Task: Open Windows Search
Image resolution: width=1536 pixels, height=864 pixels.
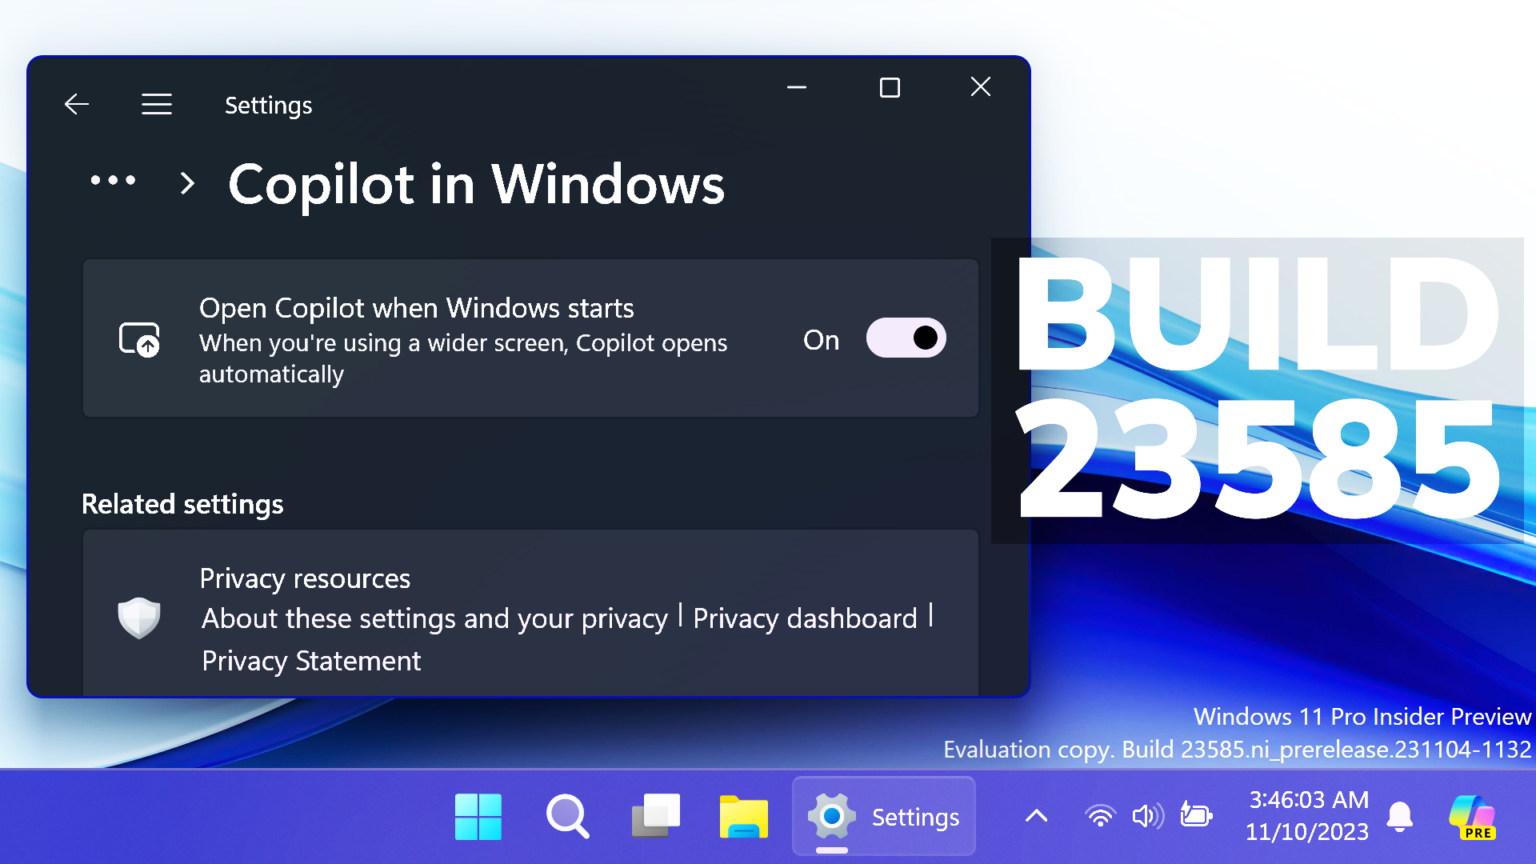Action: [x=567, y=817]
